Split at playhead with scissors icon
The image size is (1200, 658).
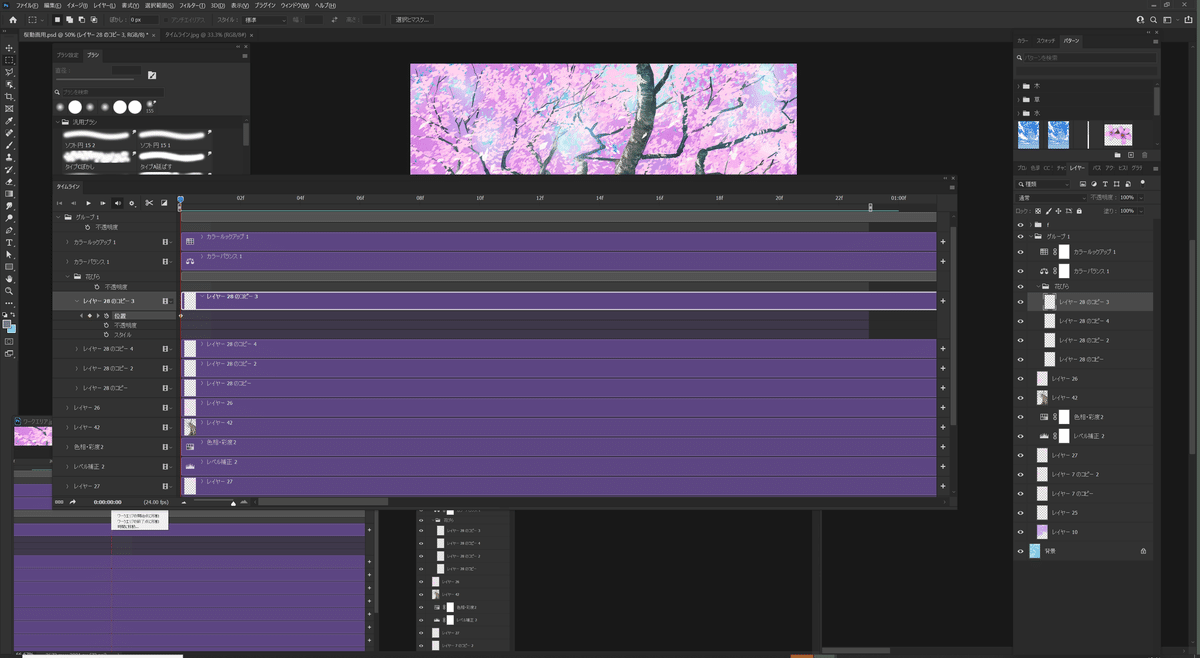pos(148,203)
